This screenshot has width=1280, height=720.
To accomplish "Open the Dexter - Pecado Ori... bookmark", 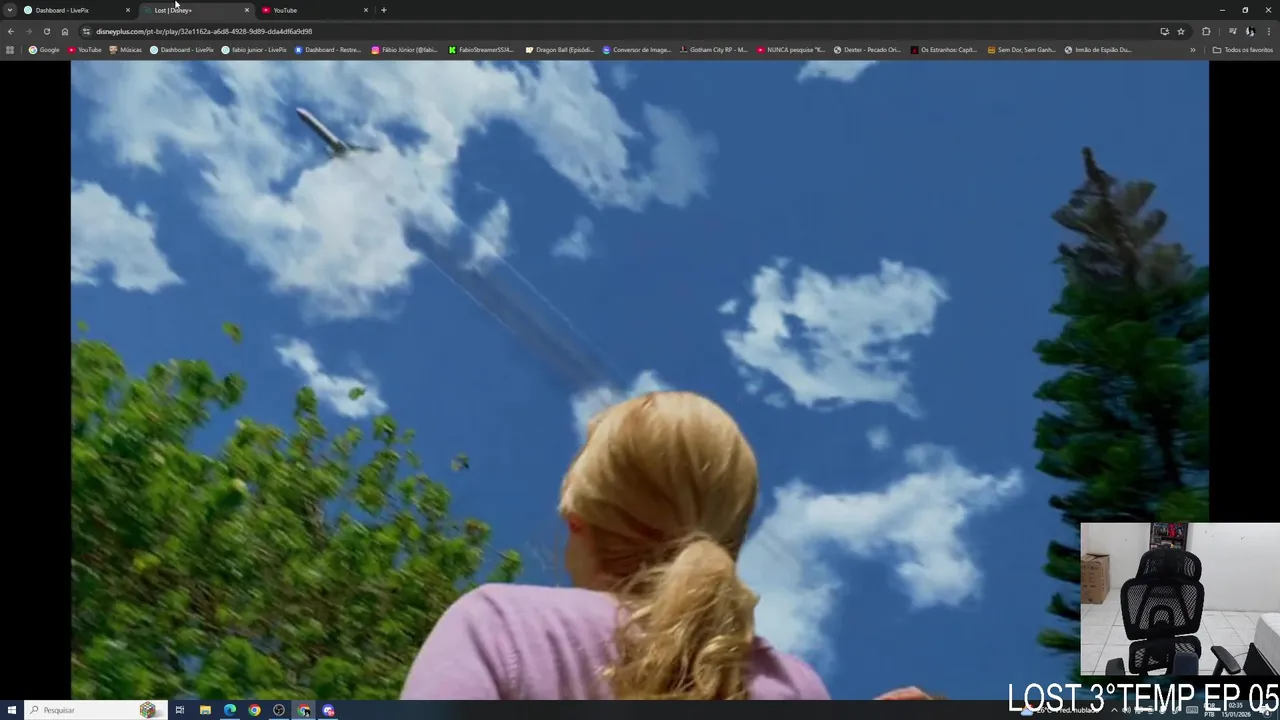I will coord(868,49).
